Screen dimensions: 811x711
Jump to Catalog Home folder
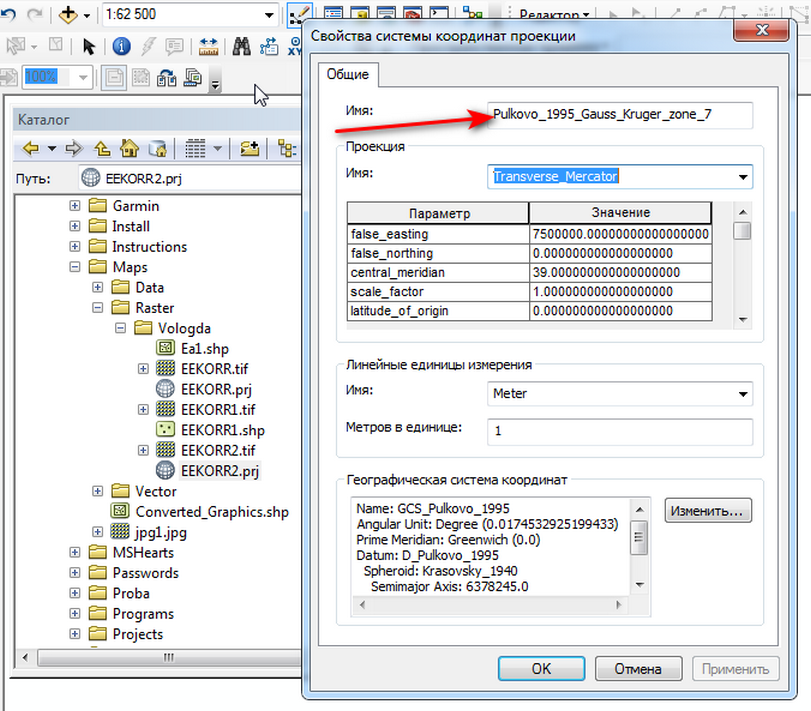pyautogui.click(x=129, y=148)
